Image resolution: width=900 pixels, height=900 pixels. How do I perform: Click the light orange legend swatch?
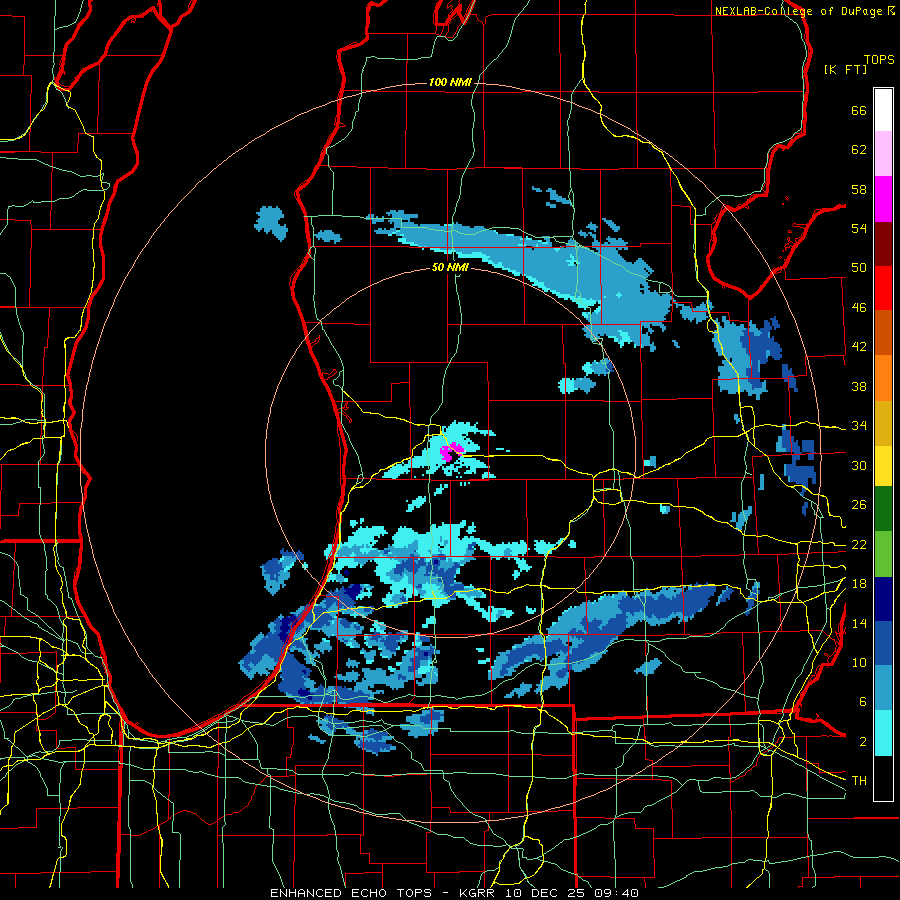click(883, 378)
